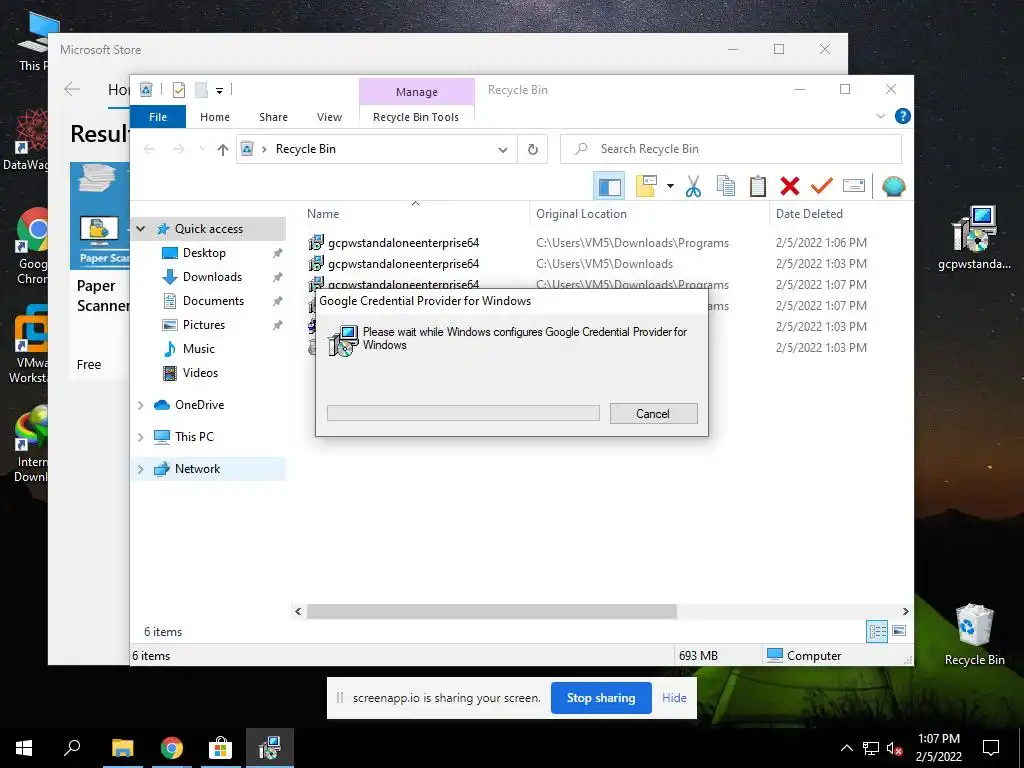Click in Search Recycle Bin field
This screenshot has width=1024, height=768.
pos(731,150)
